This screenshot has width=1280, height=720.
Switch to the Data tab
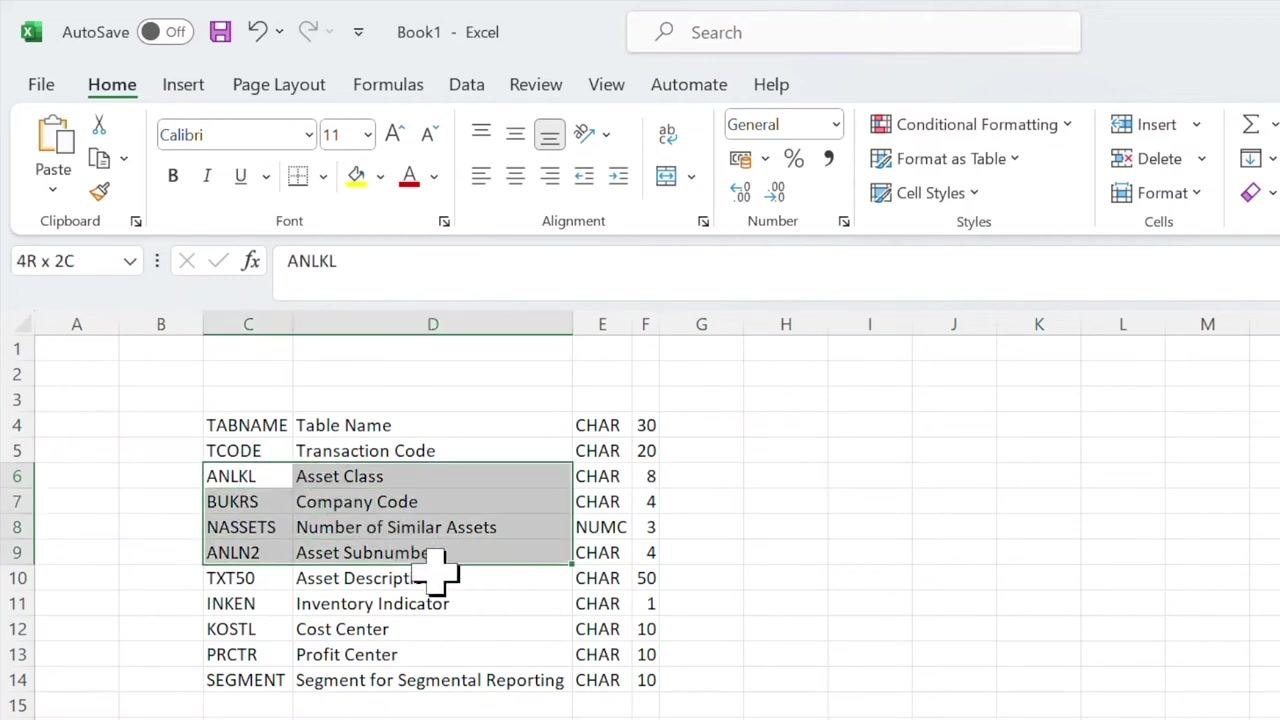pyautogui.click(x=466, y=84)
